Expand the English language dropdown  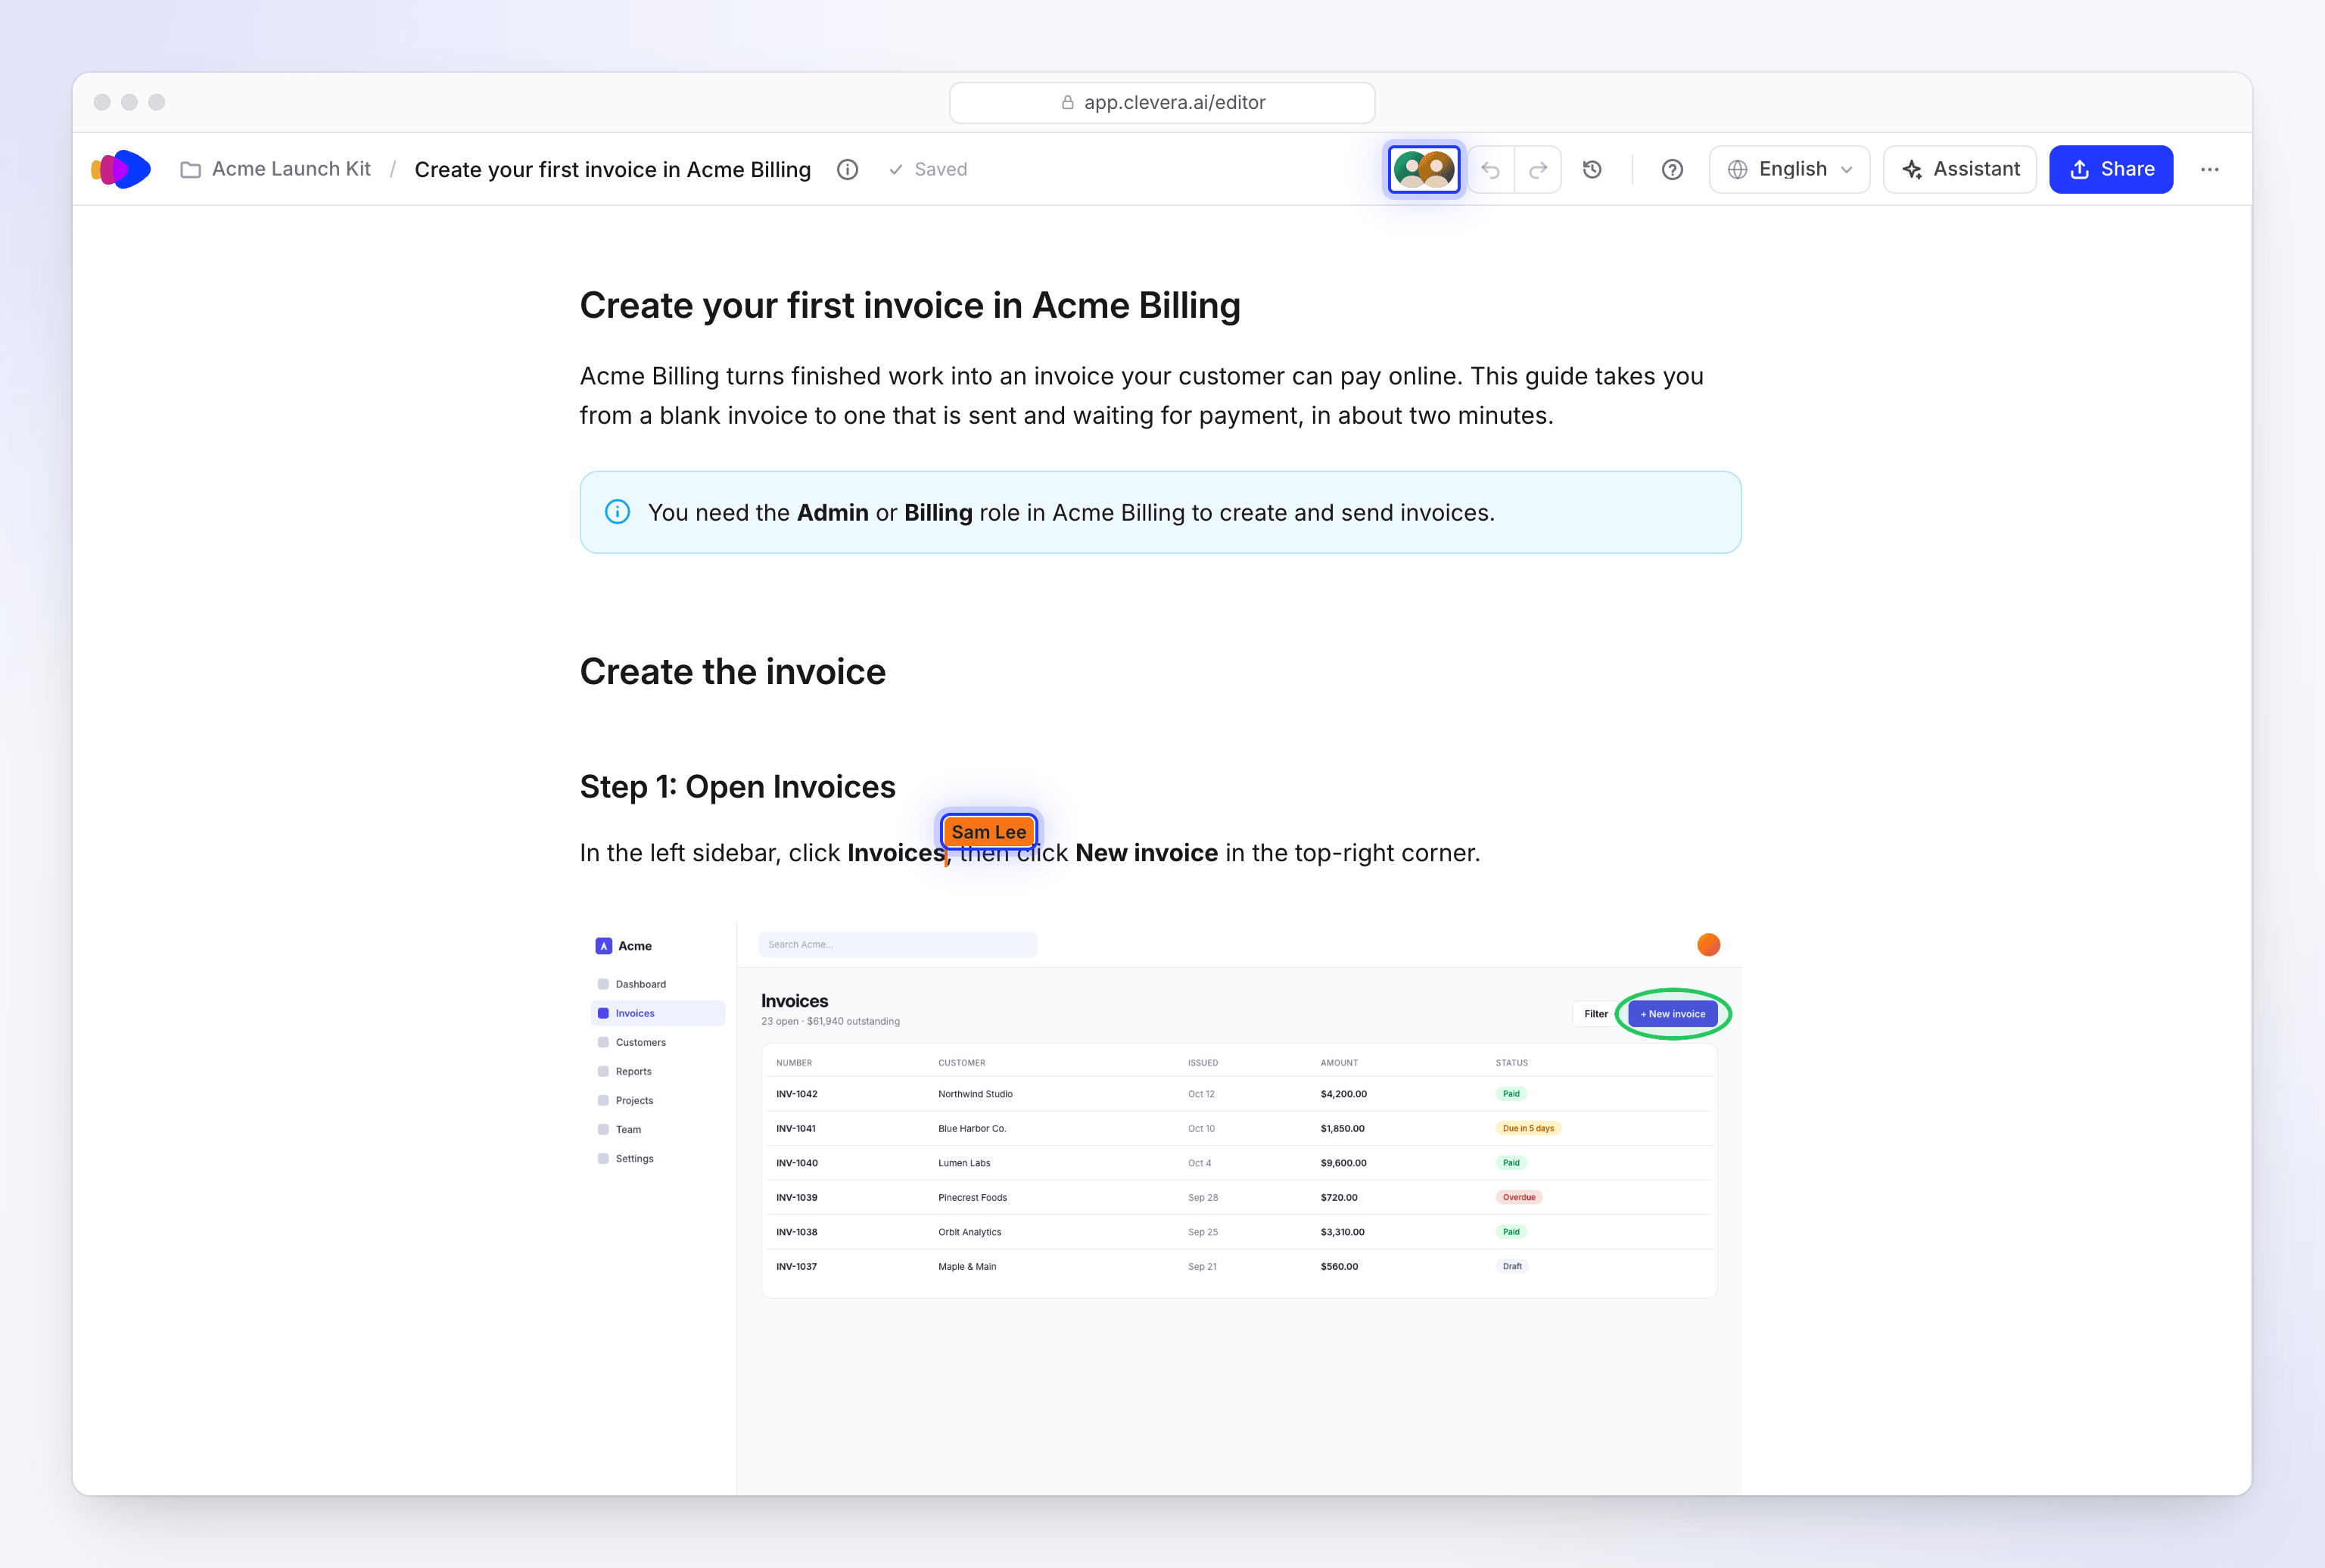[x=1789, y=169]
